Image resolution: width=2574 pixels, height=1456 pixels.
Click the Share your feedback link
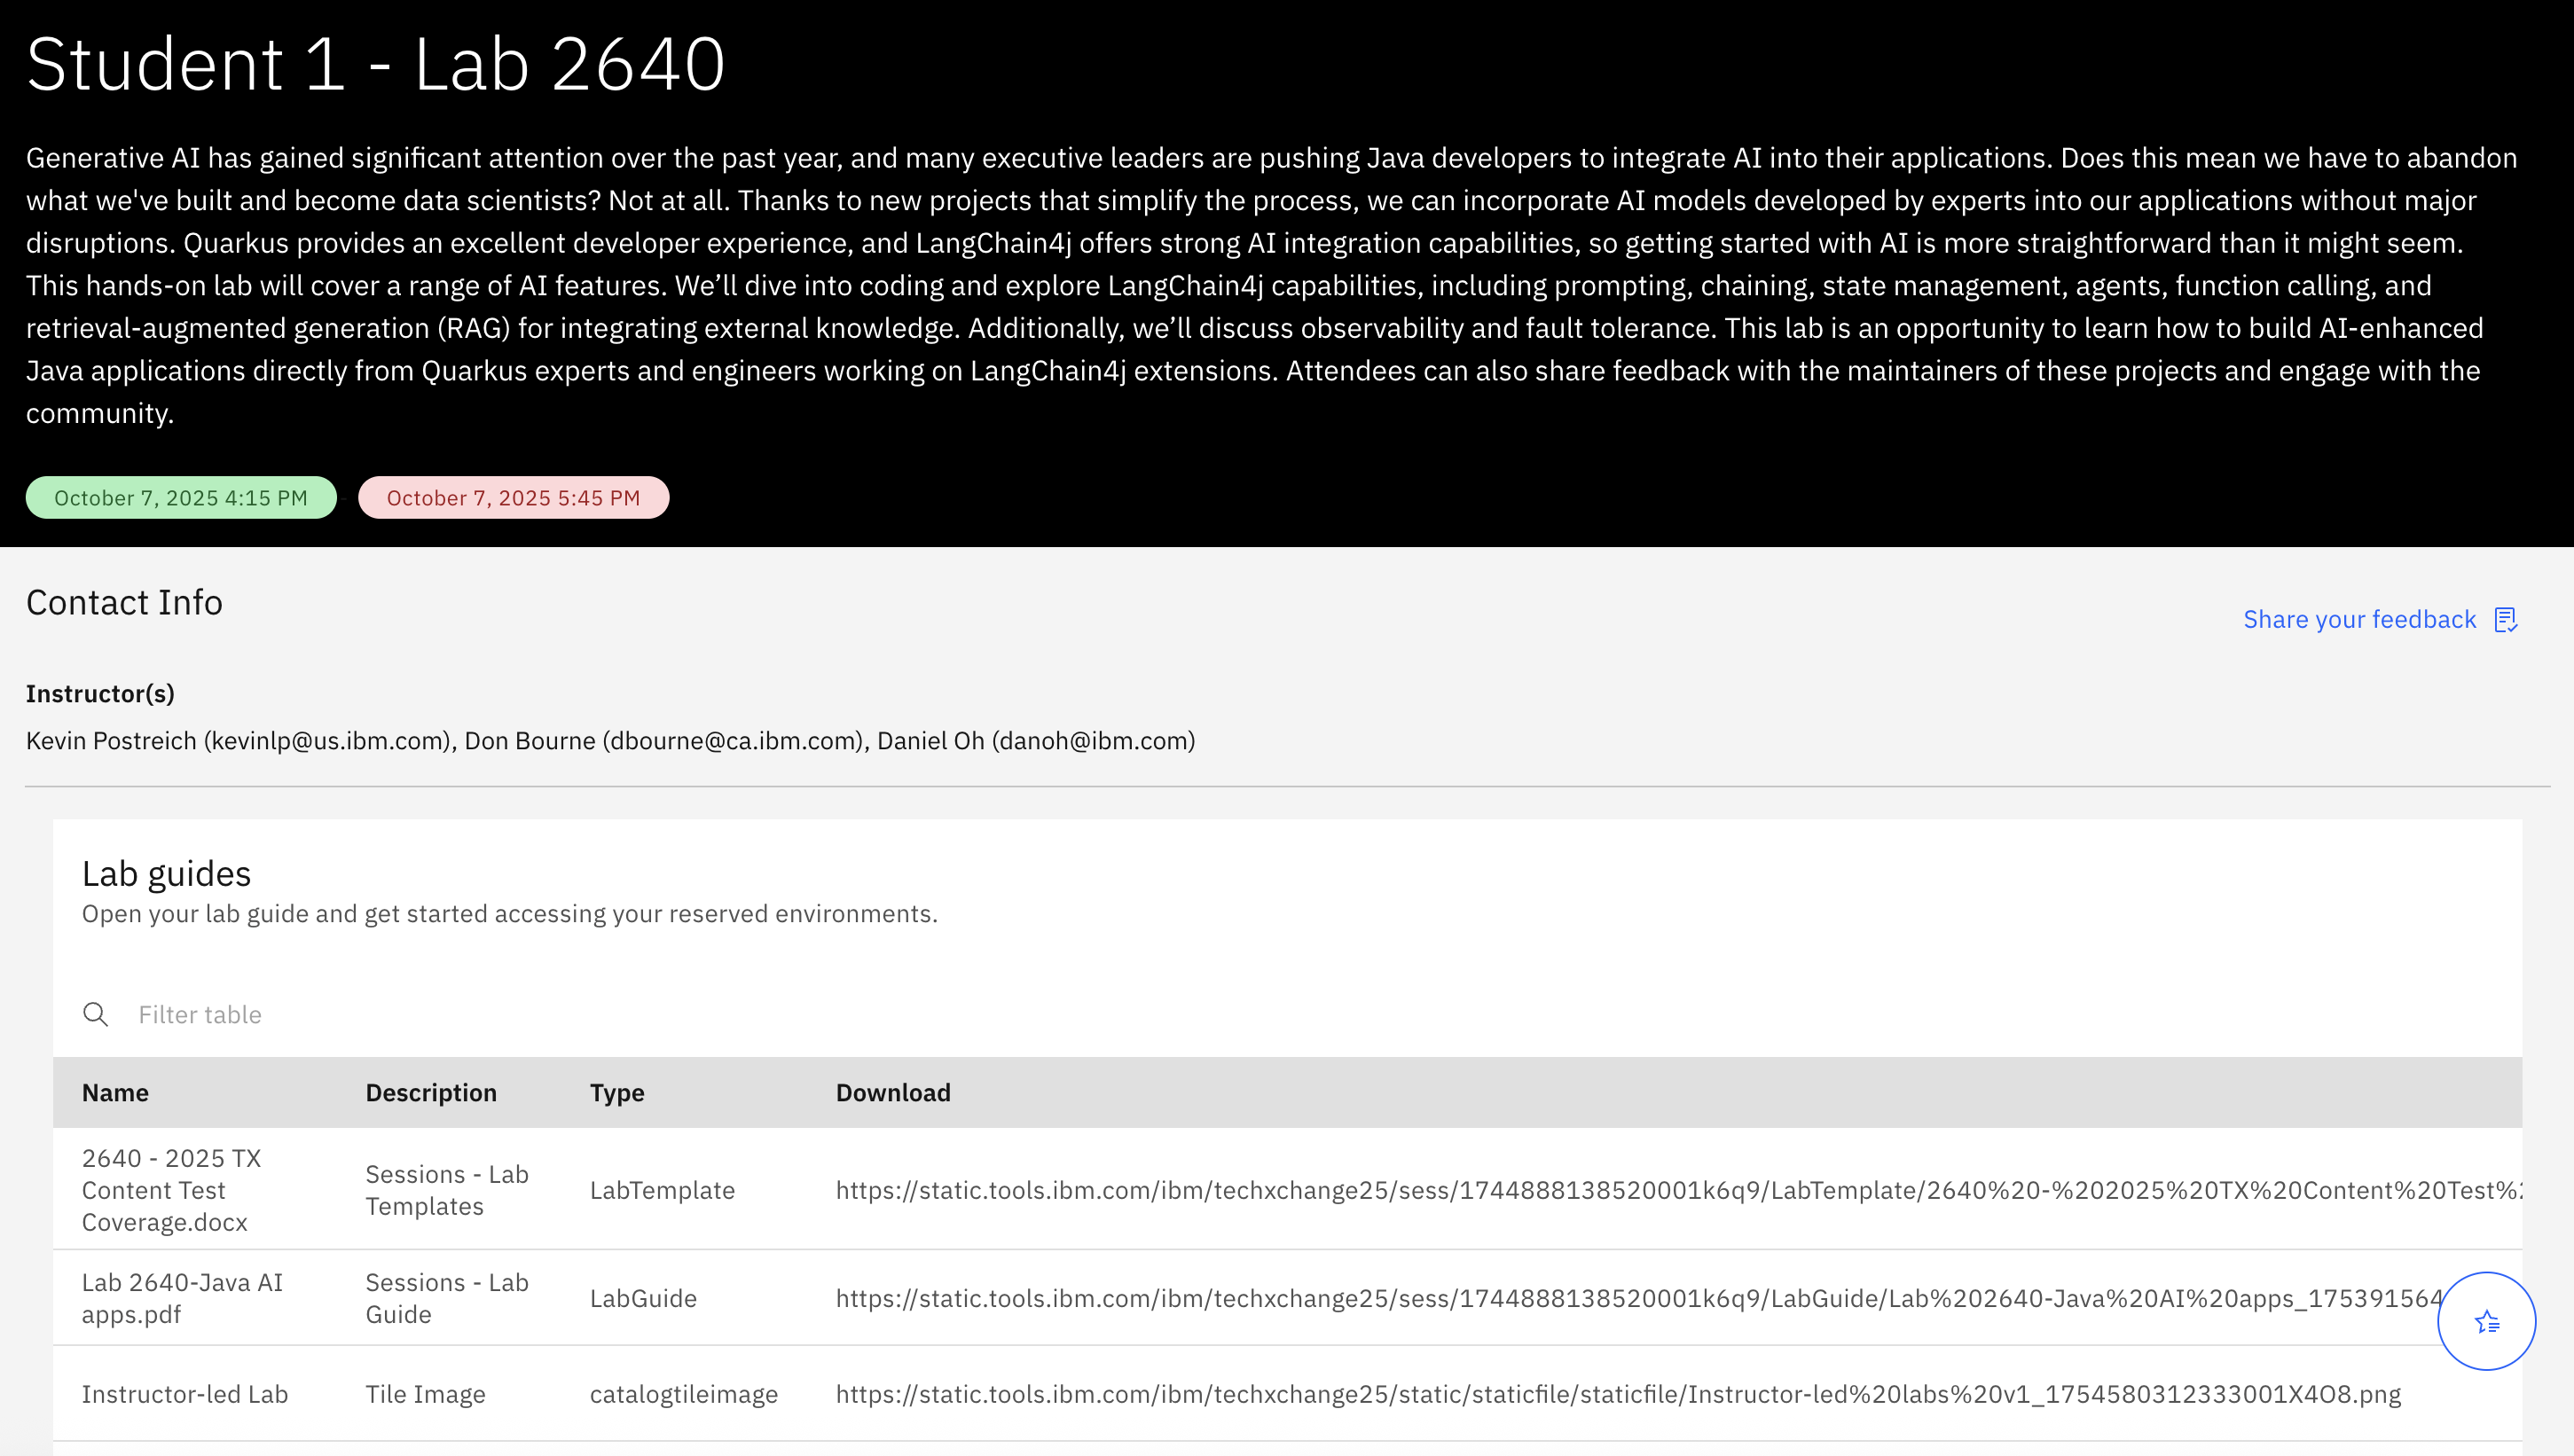2360,619
